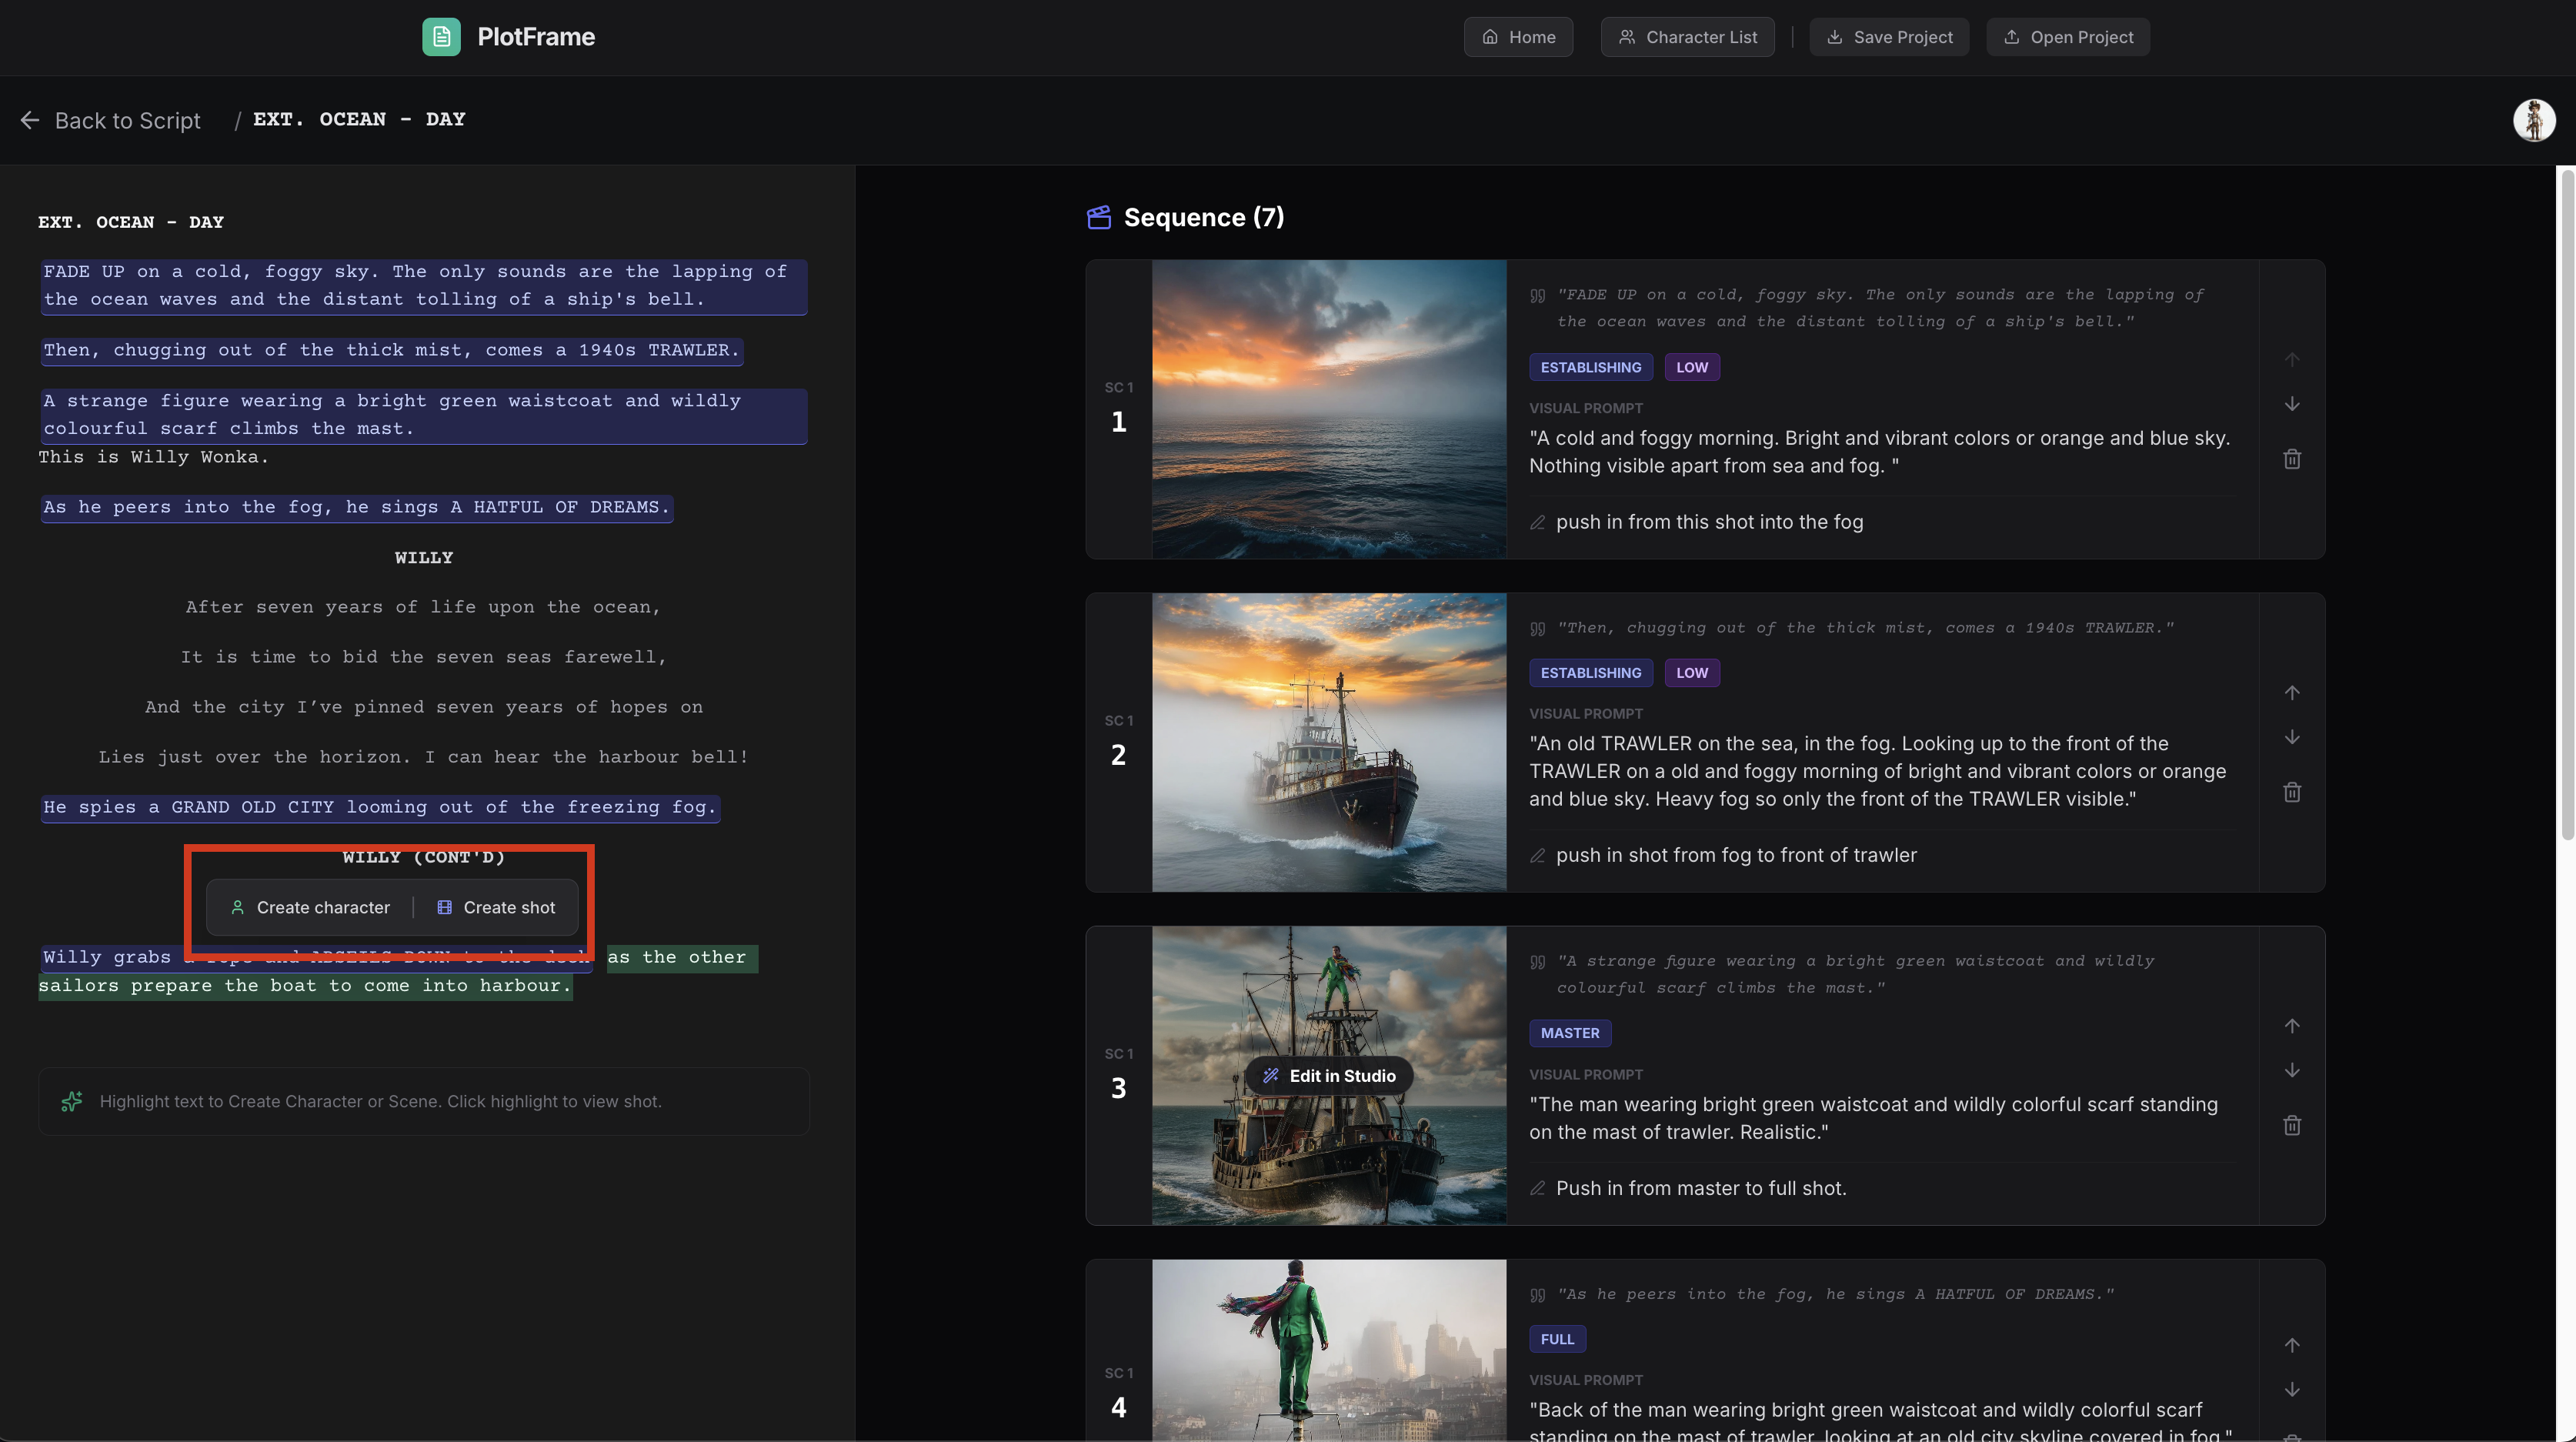This screenshot has width=2576, height=1442.
Task: Edit shot 1 camera note pencil icon
Action: [x=1538, y=522]
